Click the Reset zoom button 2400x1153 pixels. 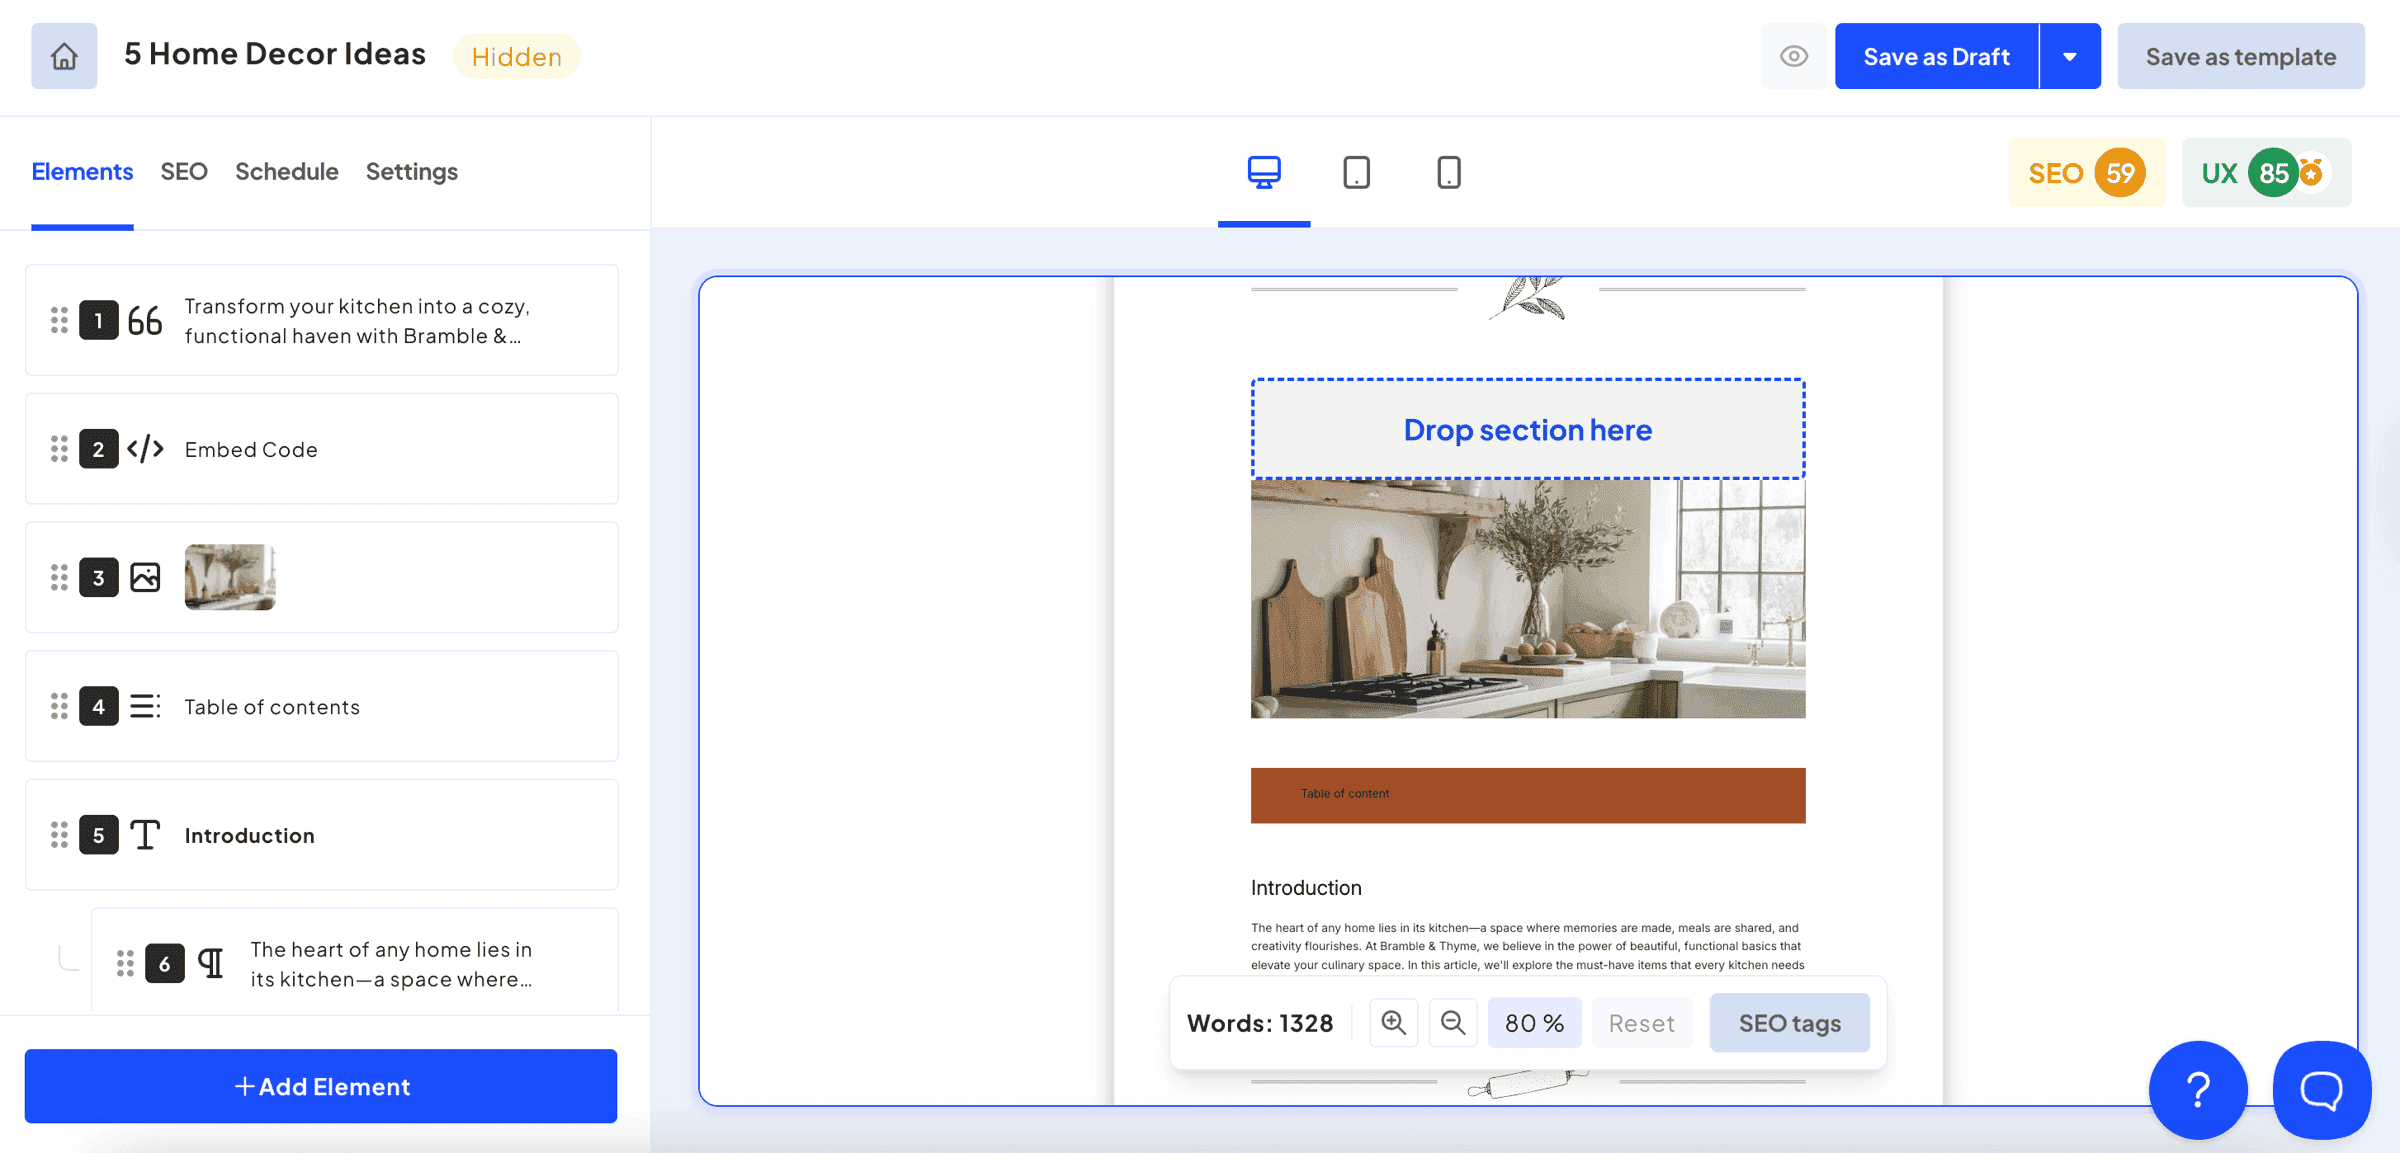(1641, 1023)
